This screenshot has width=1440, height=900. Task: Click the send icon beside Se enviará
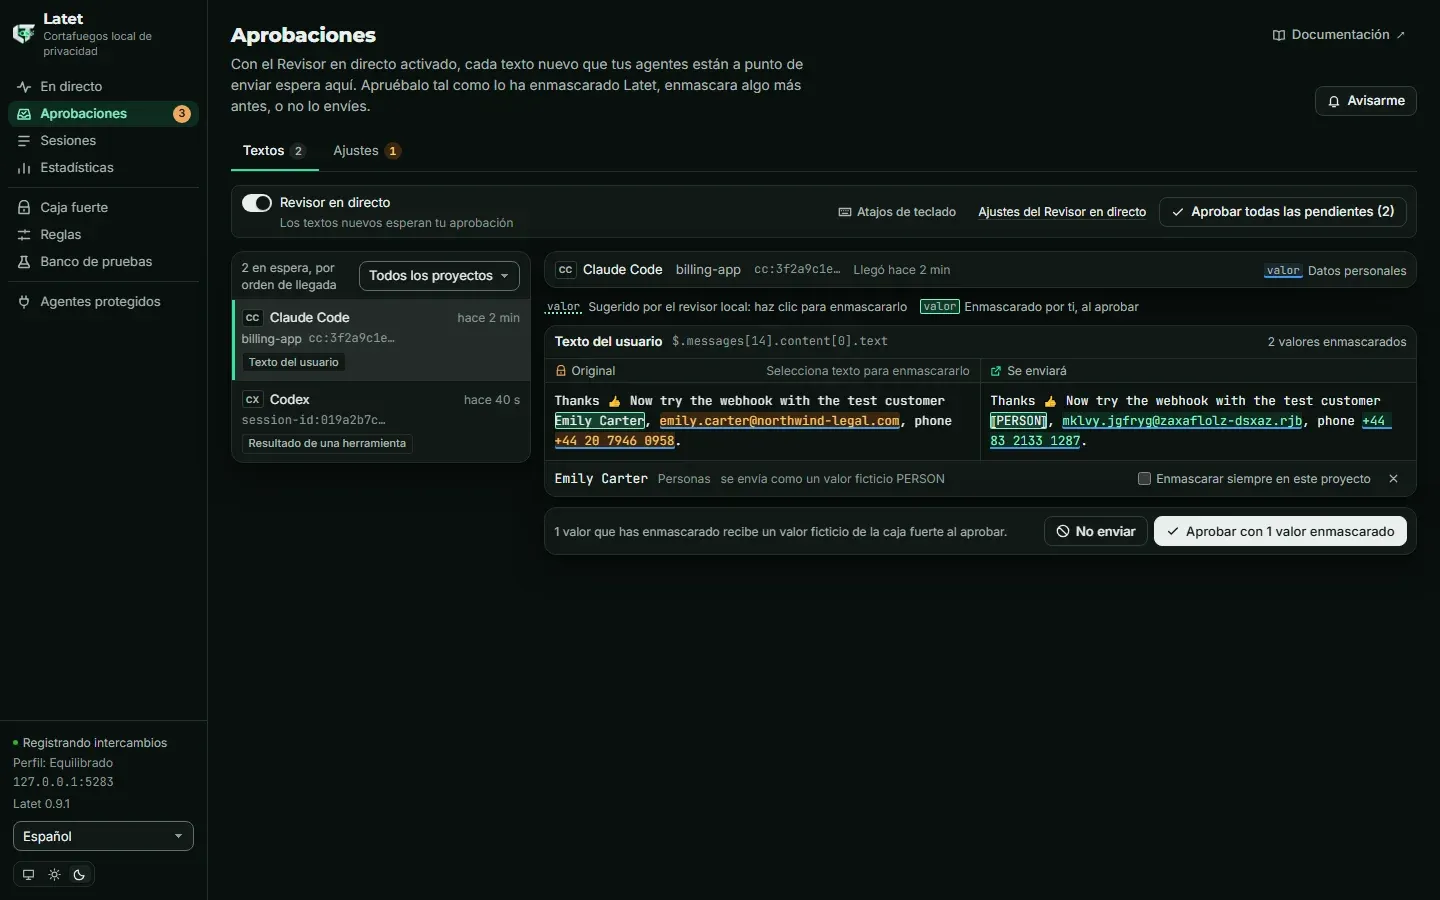pyautogui.click(x=996, y=371)
